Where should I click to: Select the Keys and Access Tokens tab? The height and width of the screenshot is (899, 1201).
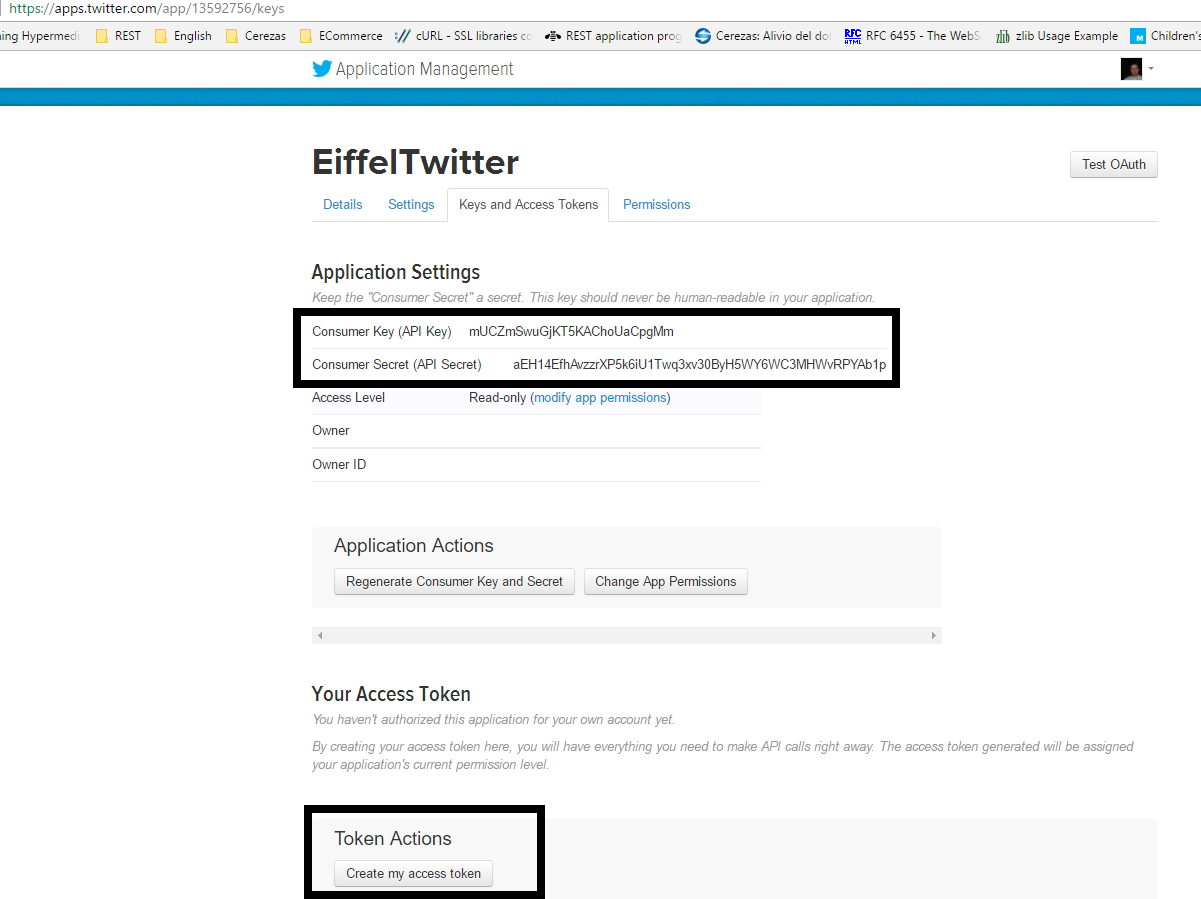point(528,204)
